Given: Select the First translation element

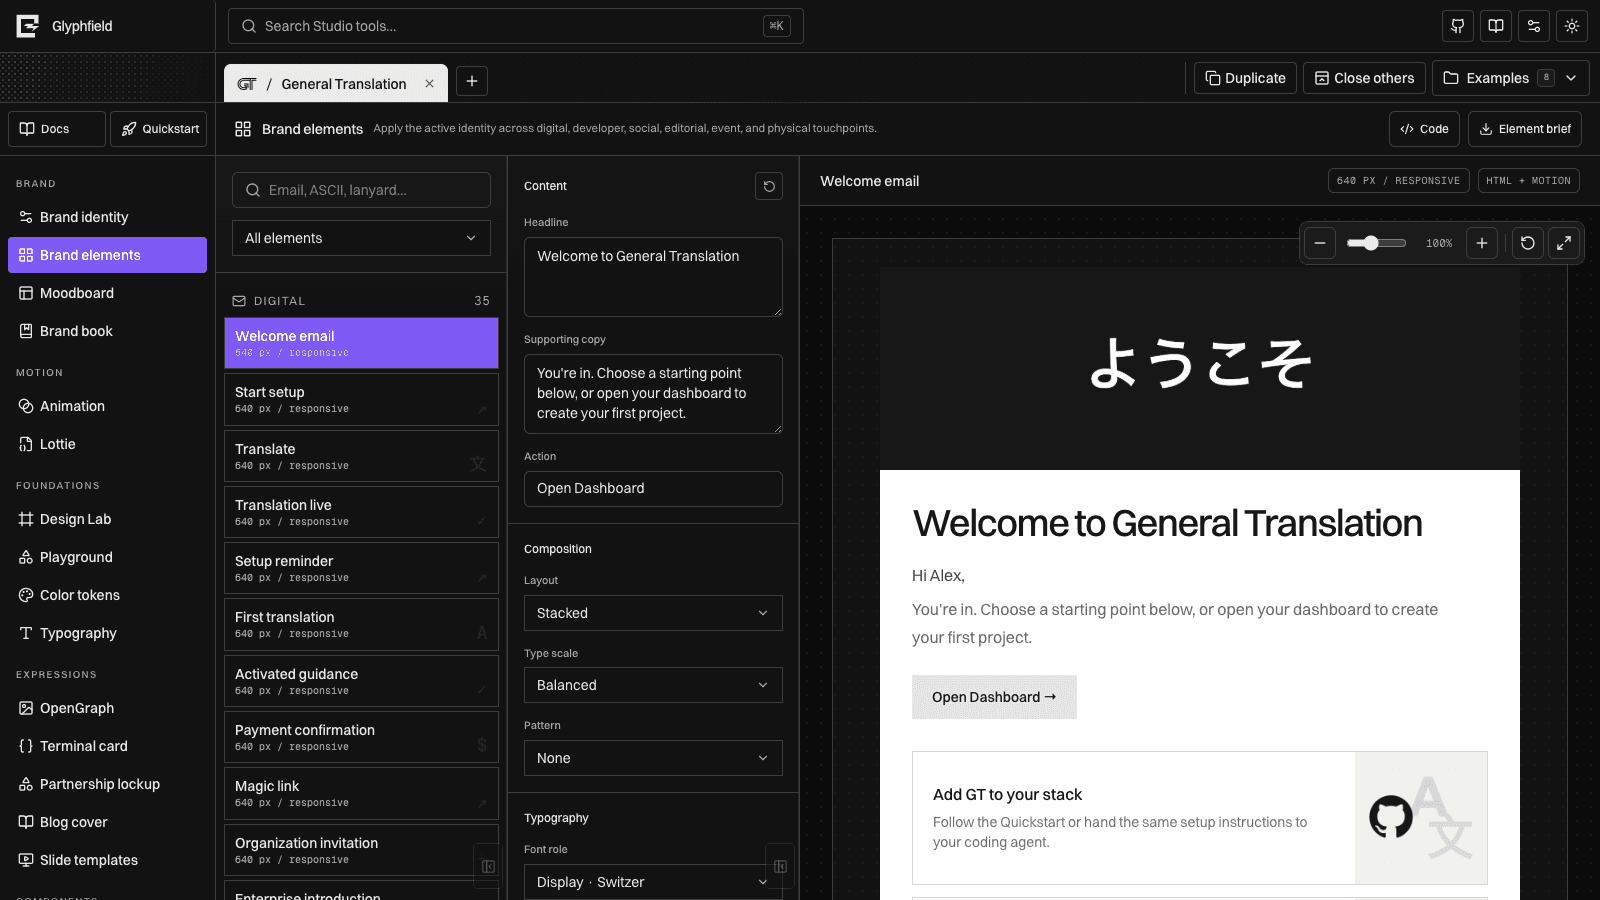Looking at the screenshot, I should [x=361, y=624].
